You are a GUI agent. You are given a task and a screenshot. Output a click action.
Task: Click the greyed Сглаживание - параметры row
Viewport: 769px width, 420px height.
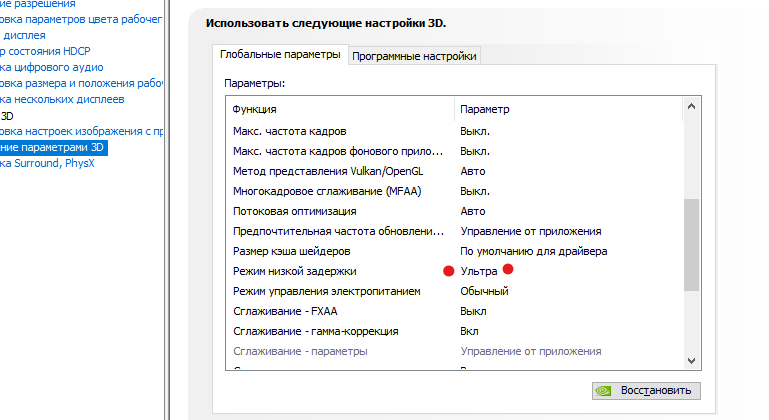click(454, 352)
